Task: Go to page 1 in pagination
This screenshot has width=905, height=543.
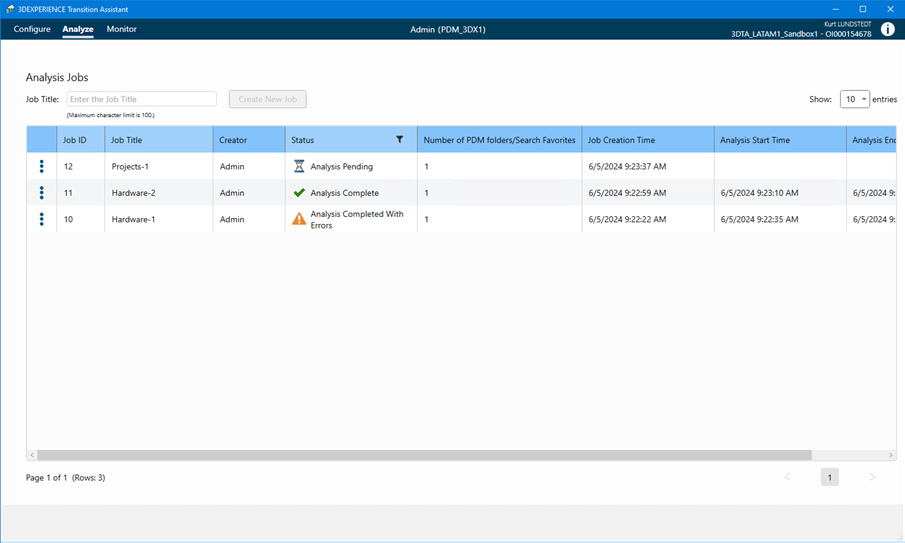Action: coord(829,477)
